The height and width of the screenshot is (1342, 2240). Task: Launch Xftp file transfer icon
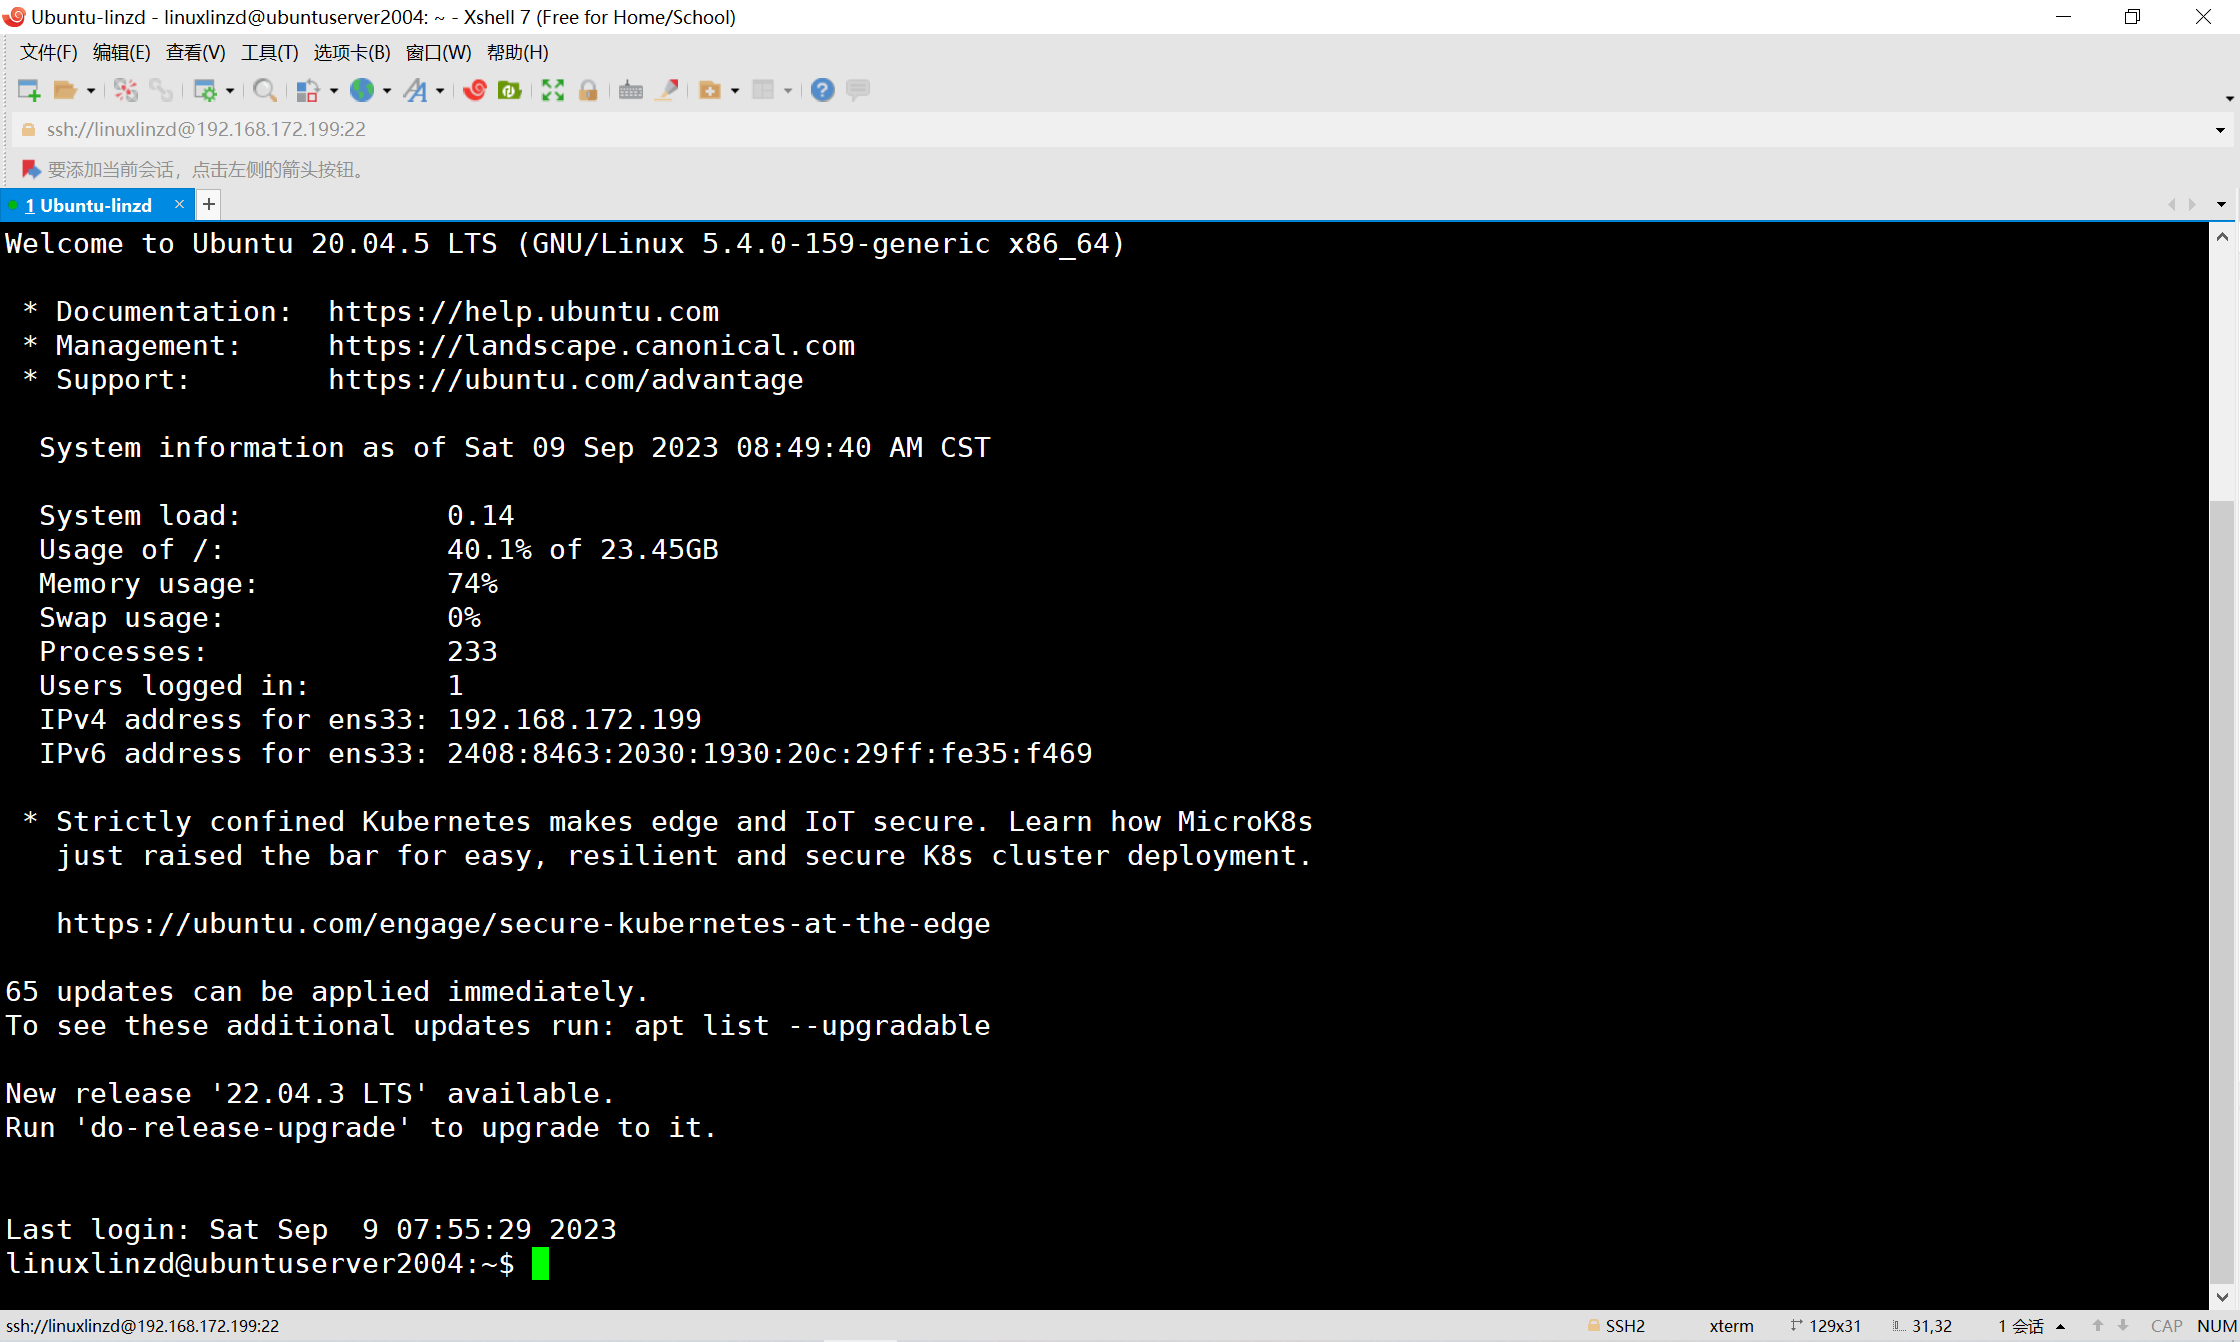510,90
